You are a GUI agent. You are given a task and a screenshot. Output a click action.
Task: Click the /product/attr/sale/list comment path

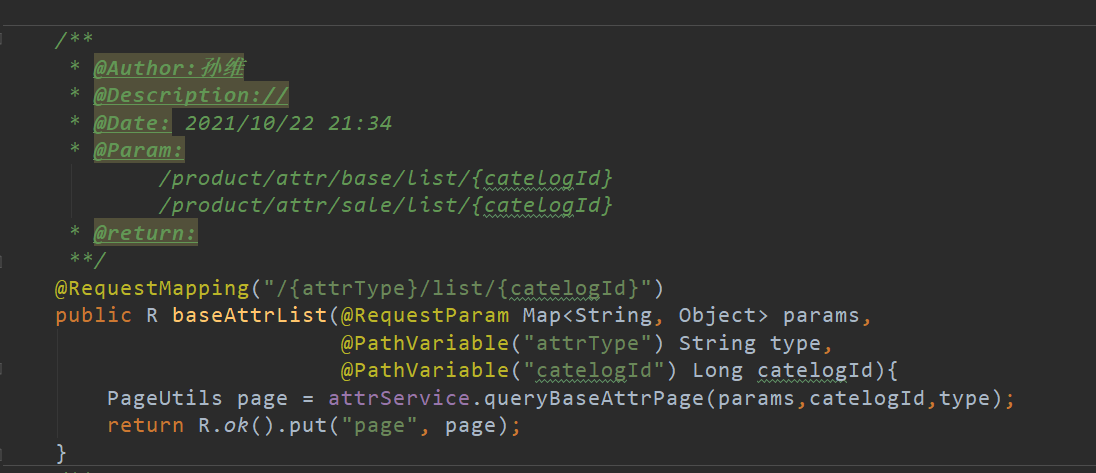(314, 206)
